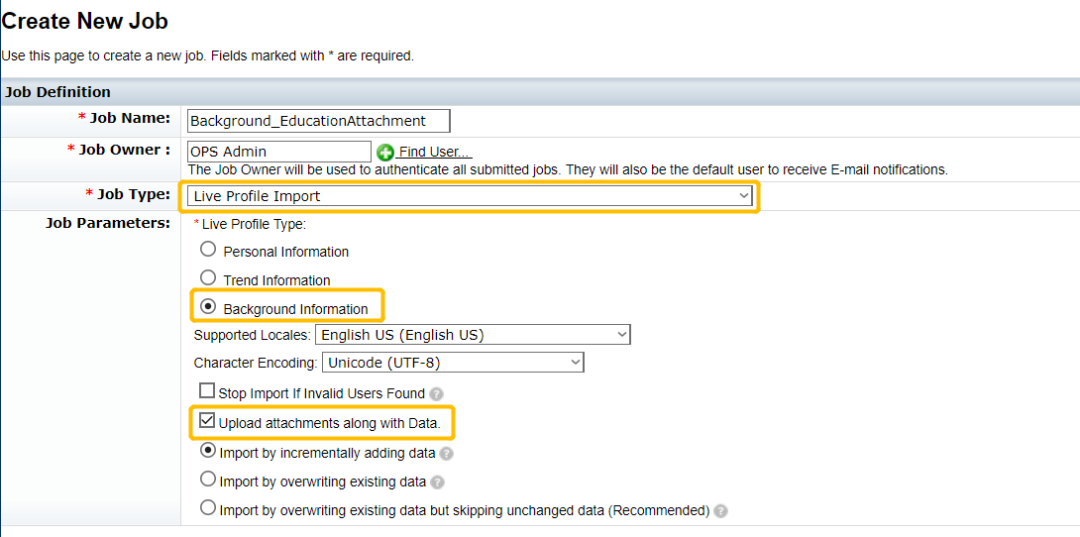The width and height of the screenshot is (1080, 537).
Task: Choose overwrite but skipping unchanged data option
Action: tap(207, 508)
